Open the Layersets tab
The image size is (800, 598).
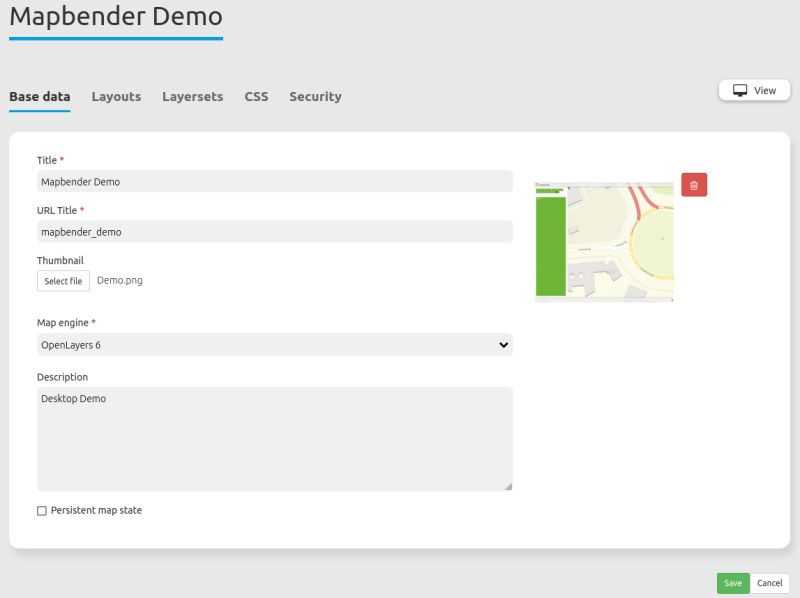pyautogui.click(x=192, y=96)
